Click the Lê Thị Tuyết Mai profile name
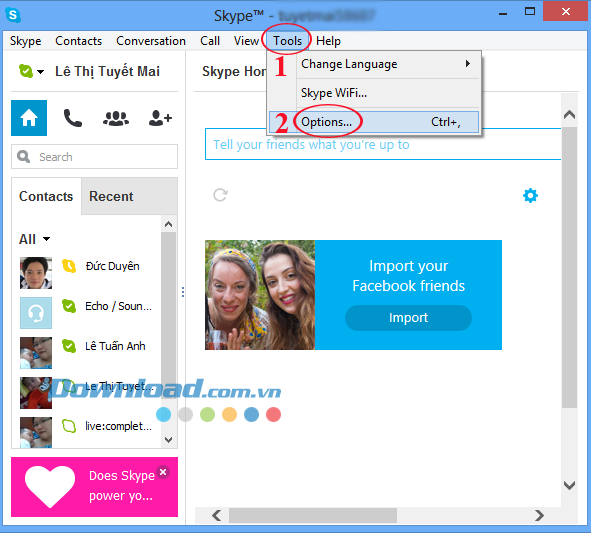The width and height of the screenshot is (591, 533). [107, 71]
